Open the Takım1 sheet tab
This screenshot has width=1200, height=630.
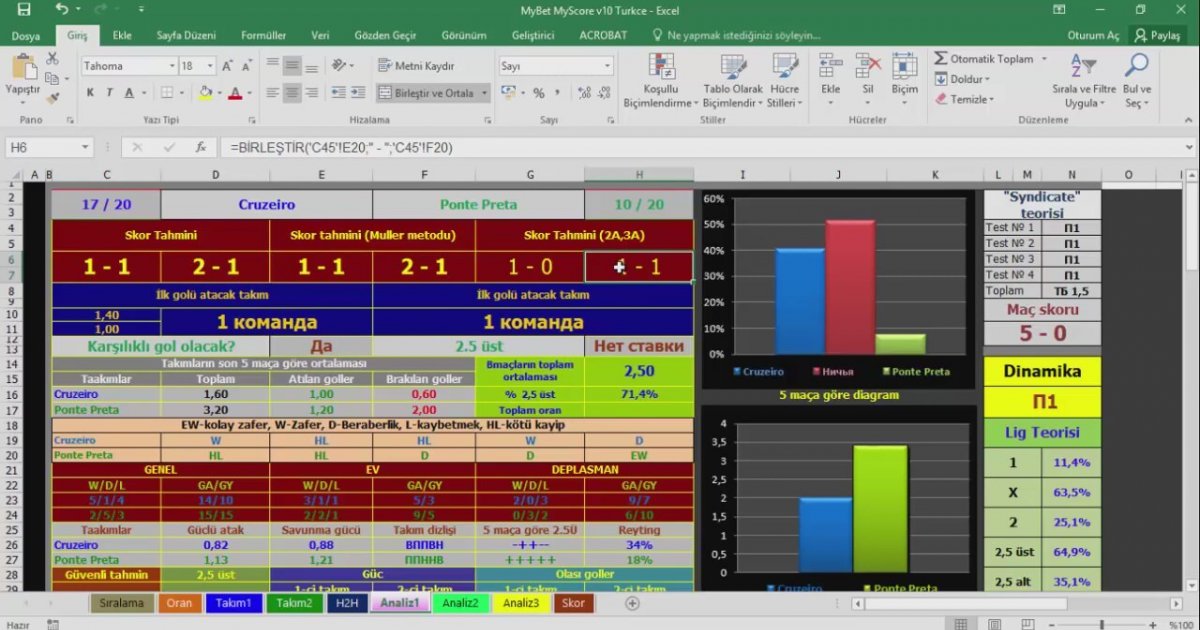click(x=235, y=603)
